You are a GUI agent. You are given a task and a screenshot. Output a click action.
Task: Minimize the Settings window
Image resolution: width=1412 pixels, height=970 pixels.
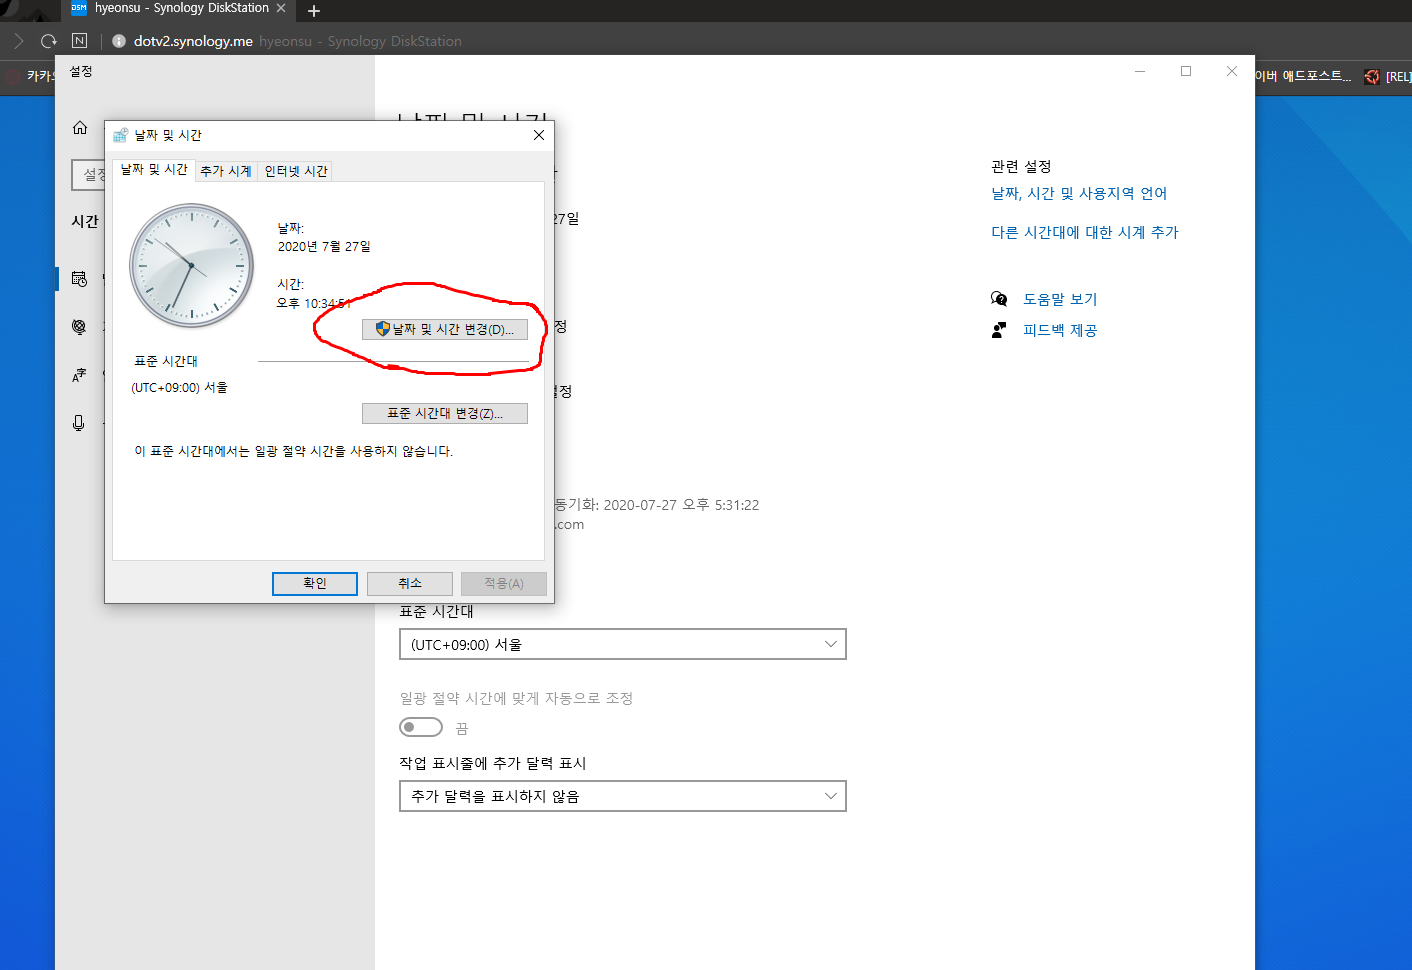1140,71
